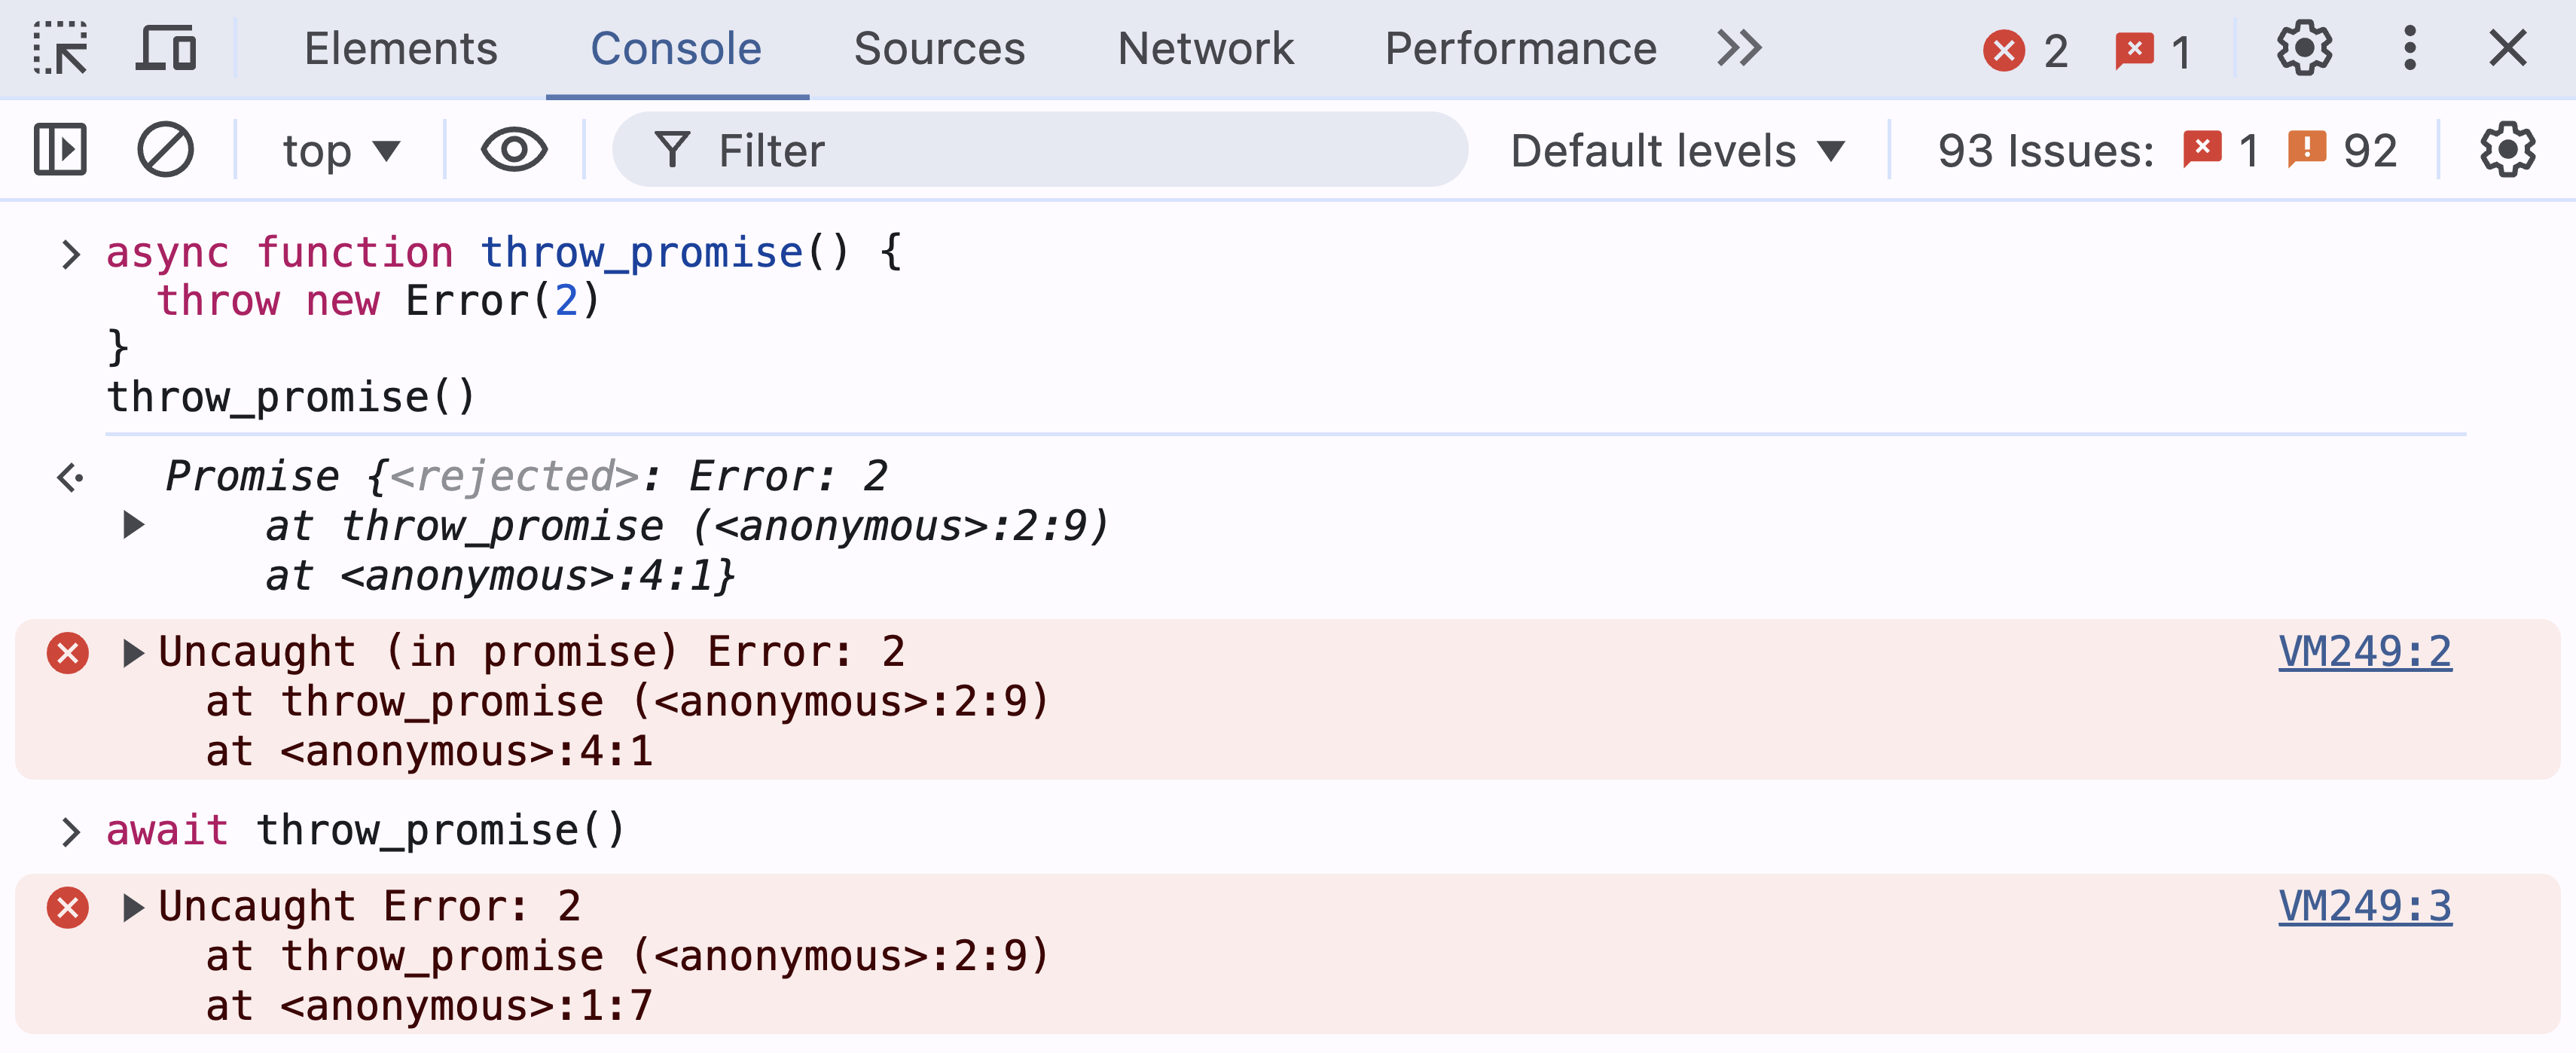Click the orange 92 issues warning icon

point(2306,150)
